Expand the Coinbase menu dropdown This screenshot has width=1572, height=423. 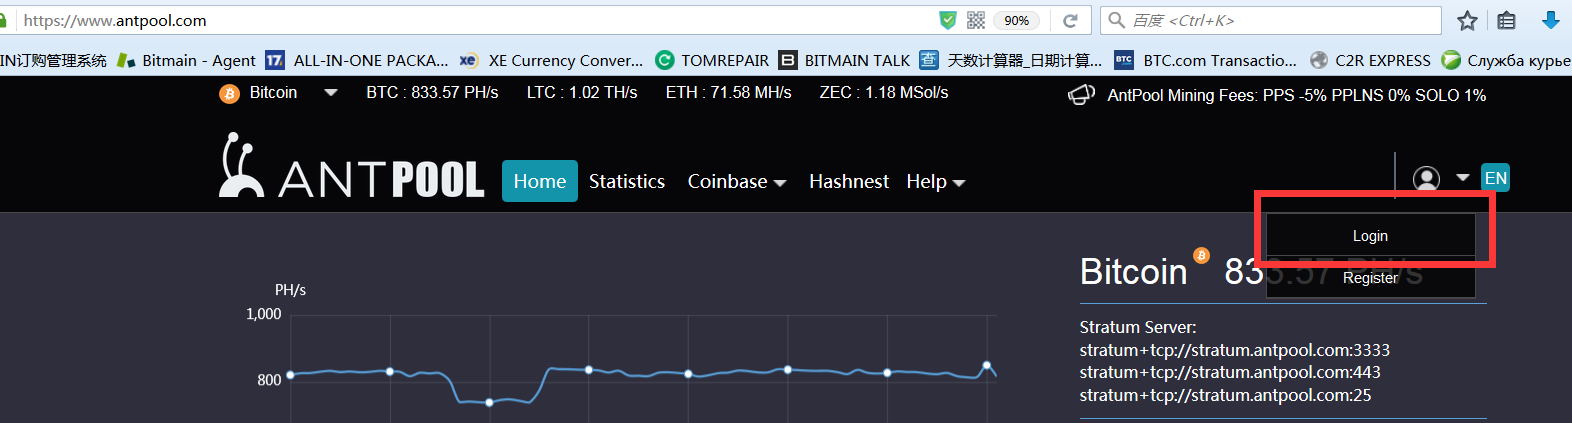pyautogui.click(x=737, y=182)
